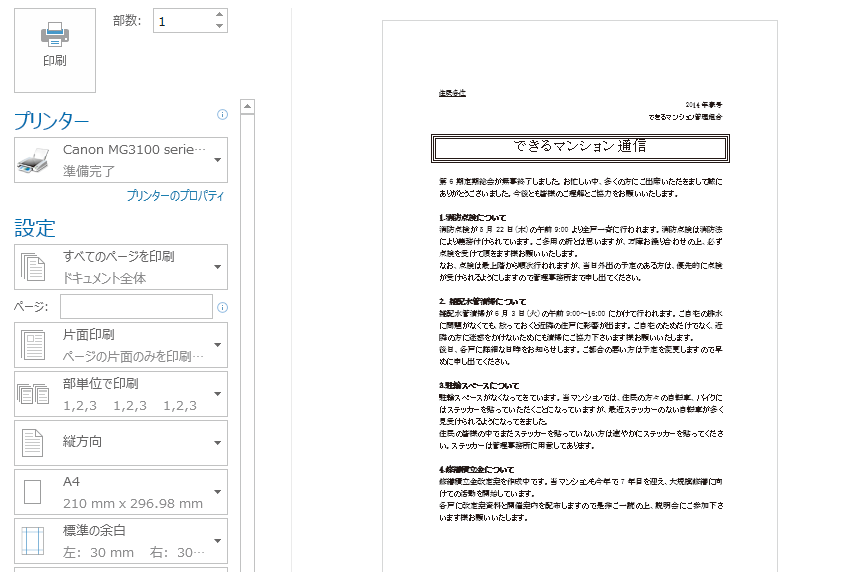Decrease copies with the down stepper arrow
858x572 pixels.
coord(219,26)
